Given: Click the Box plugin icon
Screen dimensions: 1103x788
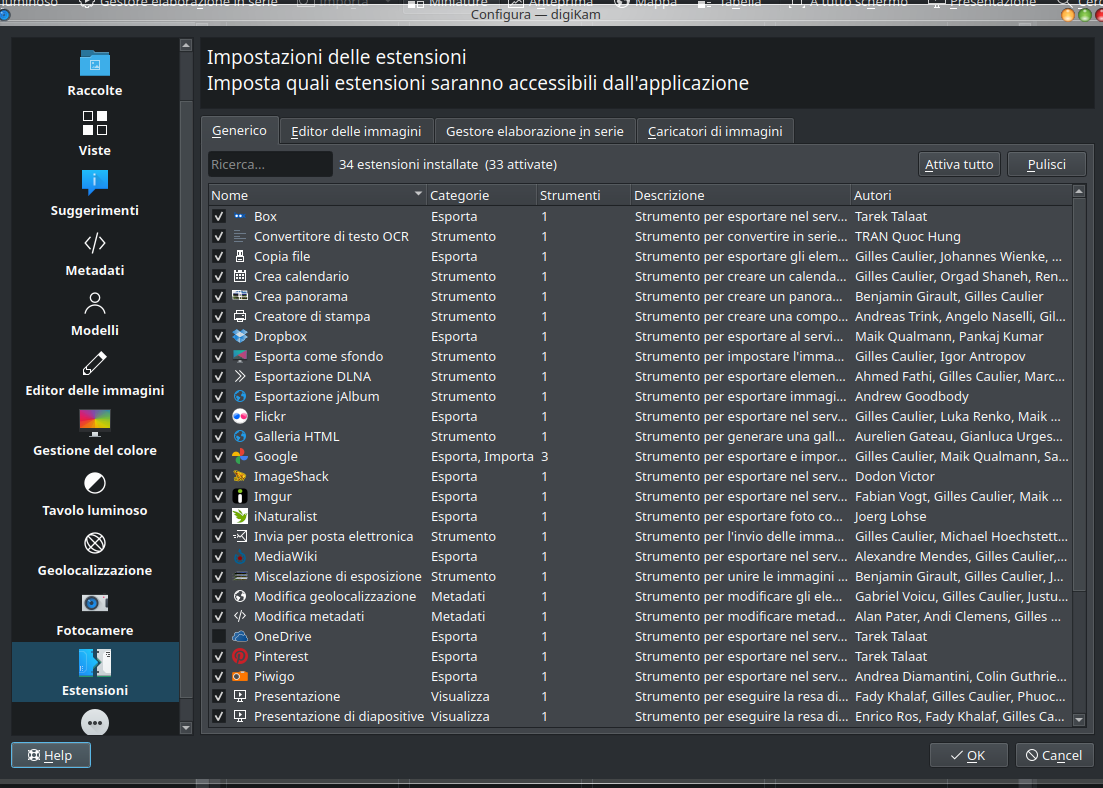Looking at the screenshot, I should tap(240, 216).
